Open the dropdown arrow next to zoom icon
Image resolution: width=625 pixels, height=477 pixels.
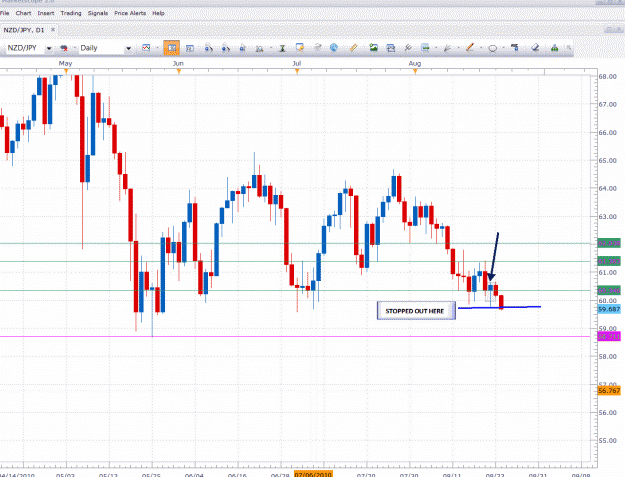tap(271, 48)
